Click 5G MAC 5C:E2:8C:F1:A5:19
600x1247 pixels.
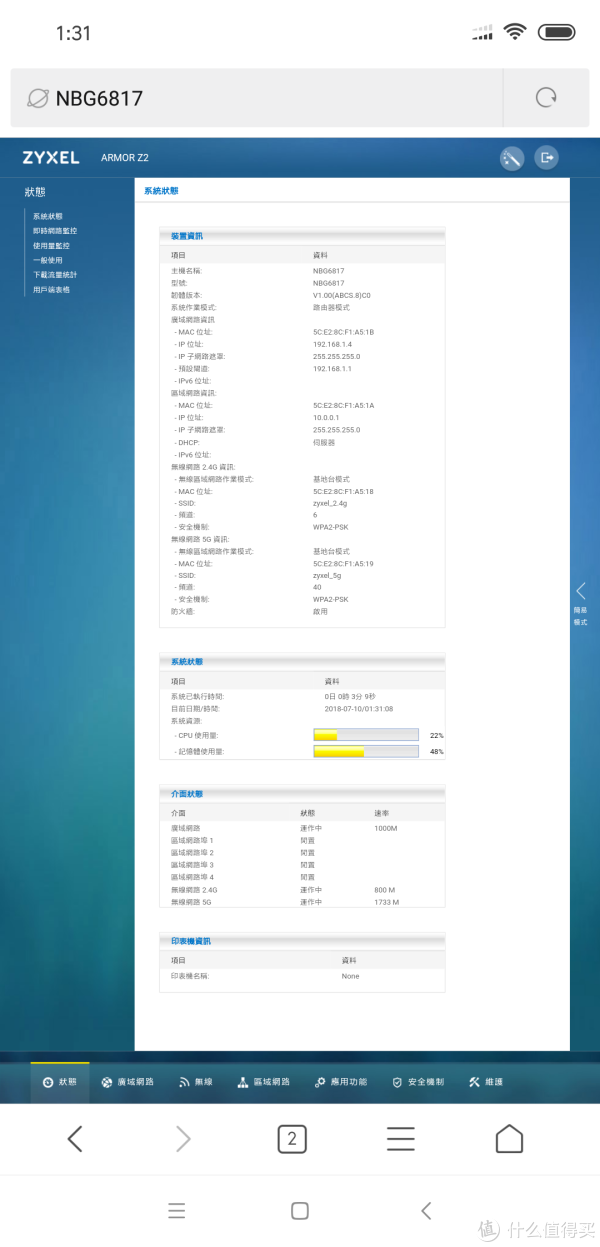coord(343,564)
